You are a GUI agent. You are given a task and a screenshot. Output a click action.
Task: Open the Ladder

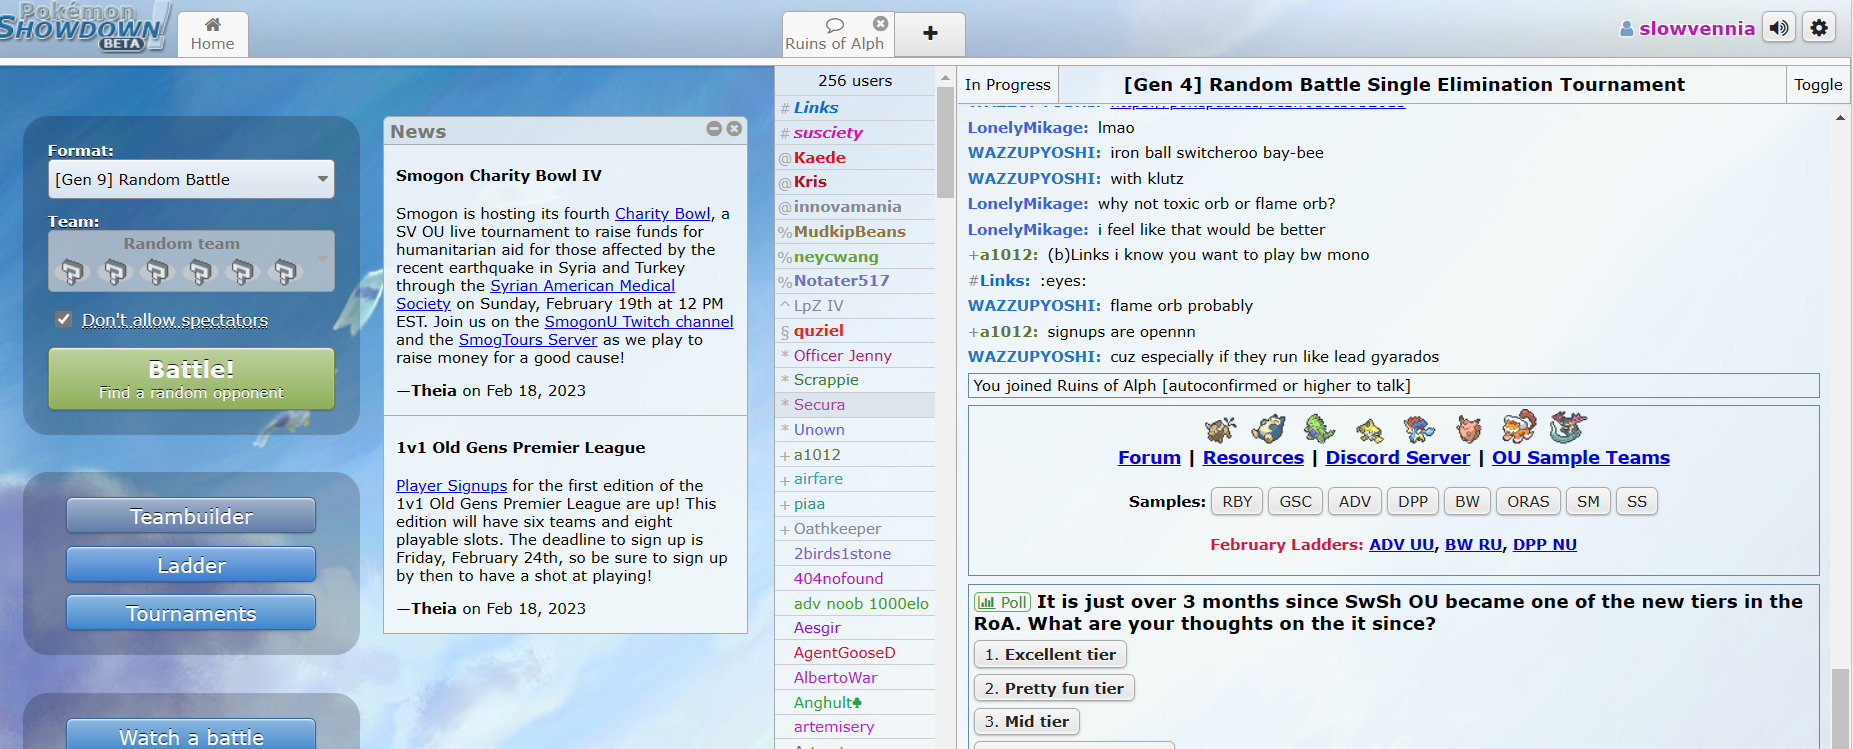pos(191,565)
